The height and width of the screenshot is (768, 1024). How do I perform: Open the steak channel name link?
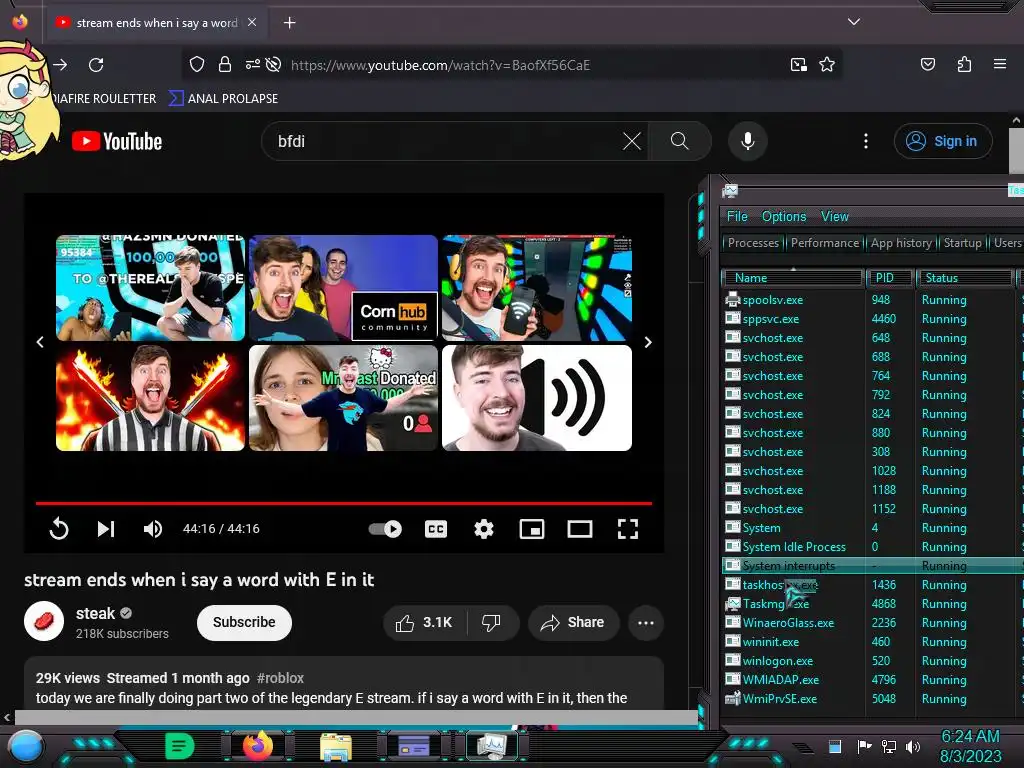click(x=95, y=613)
